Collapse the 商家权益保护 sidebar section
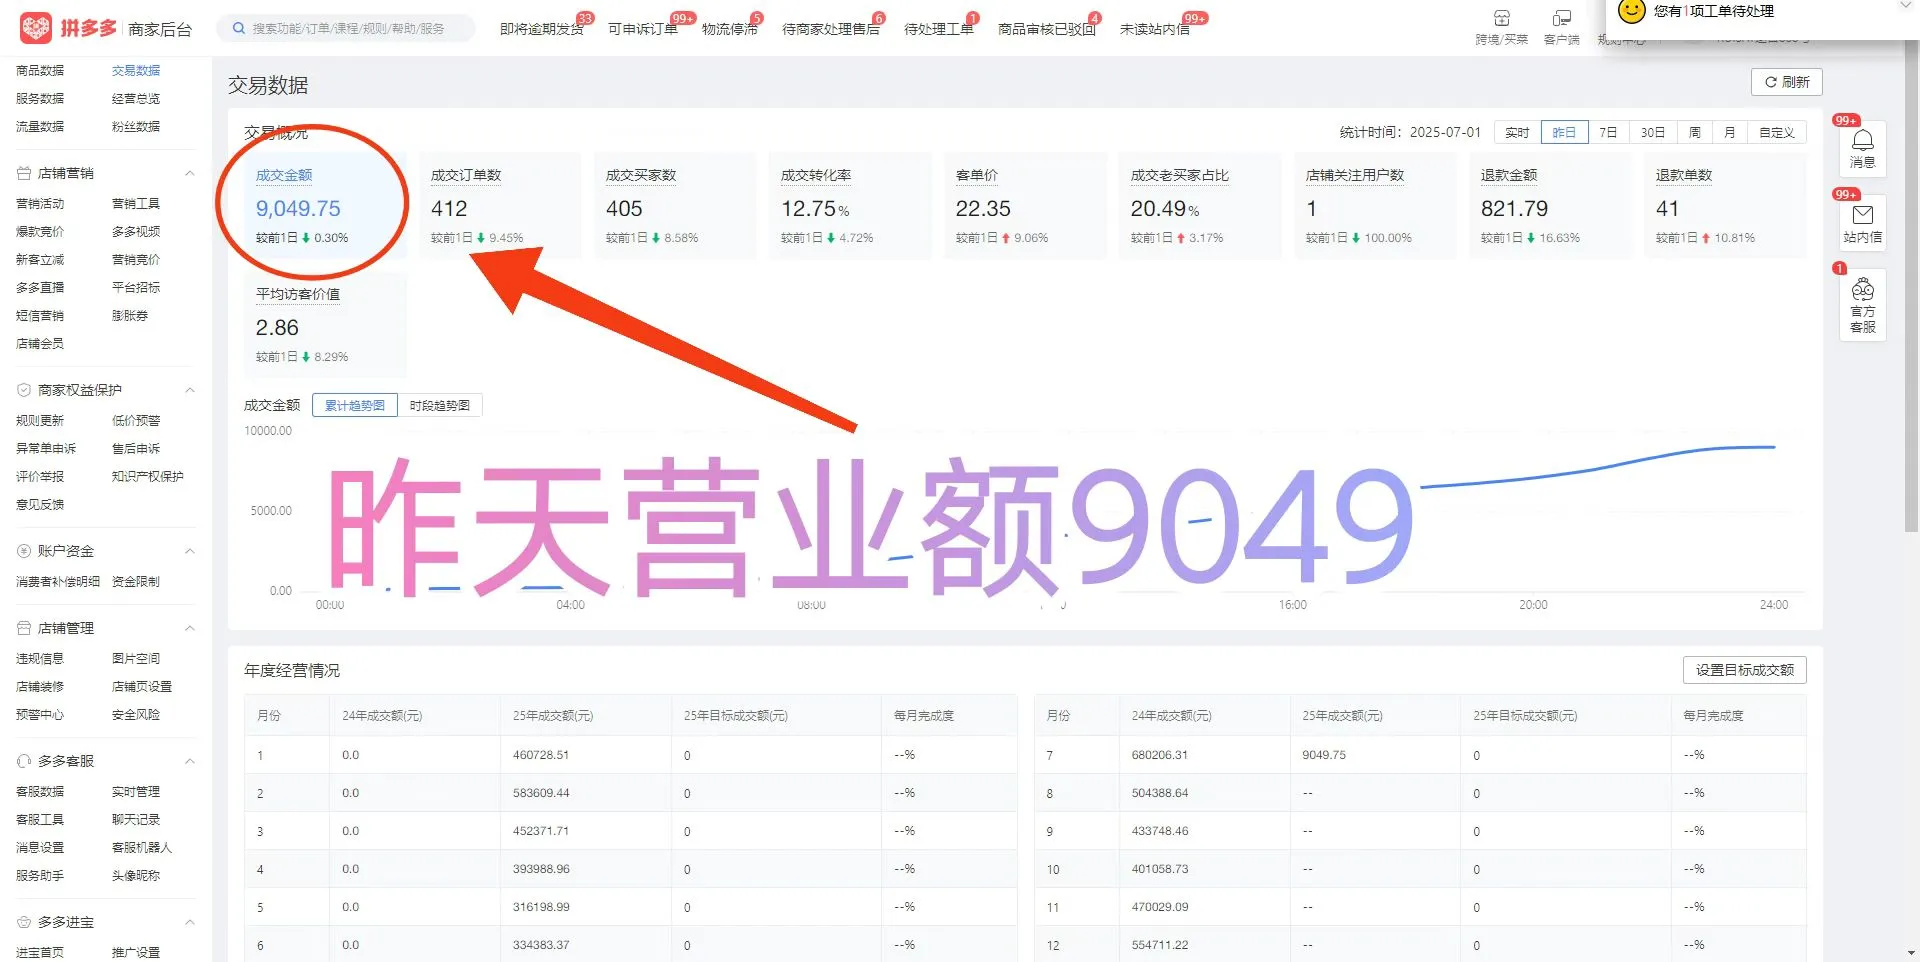The image size is (1920, 962). coord(190,390)
